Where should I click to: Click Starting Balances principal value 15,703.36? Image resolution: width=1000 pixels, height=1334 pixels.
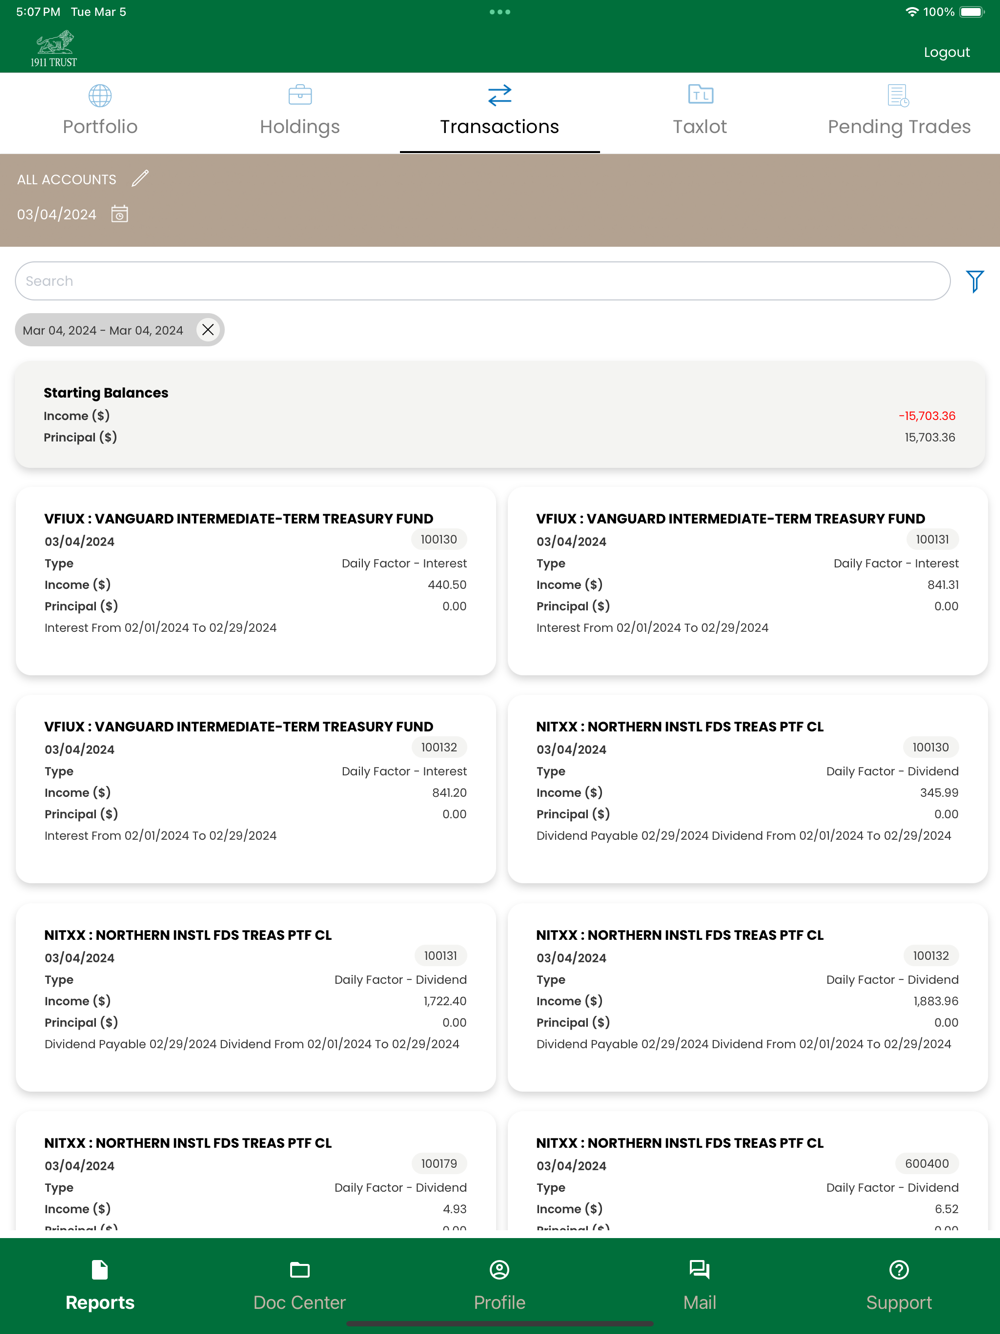[x=930, y=437]
